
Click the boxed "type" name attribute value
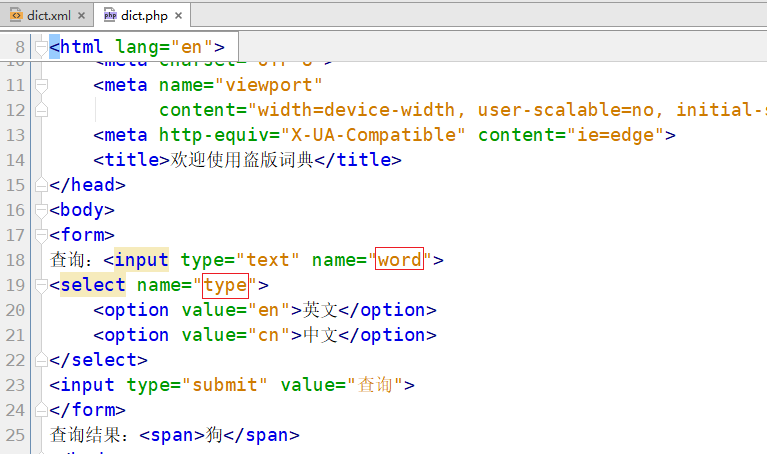[x=225, y=285]
